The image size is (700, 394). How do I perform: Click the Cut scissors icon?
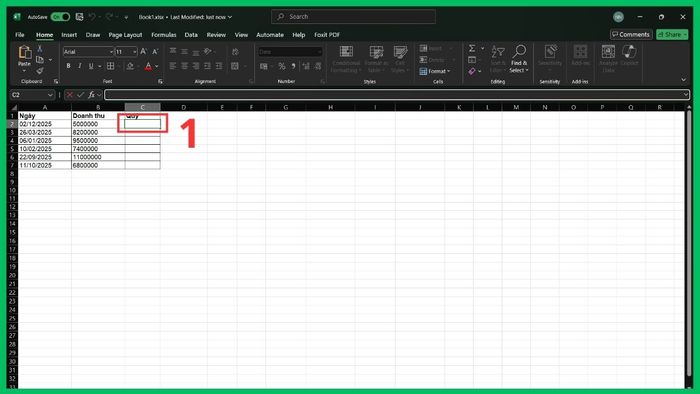[x=40, y=49]
